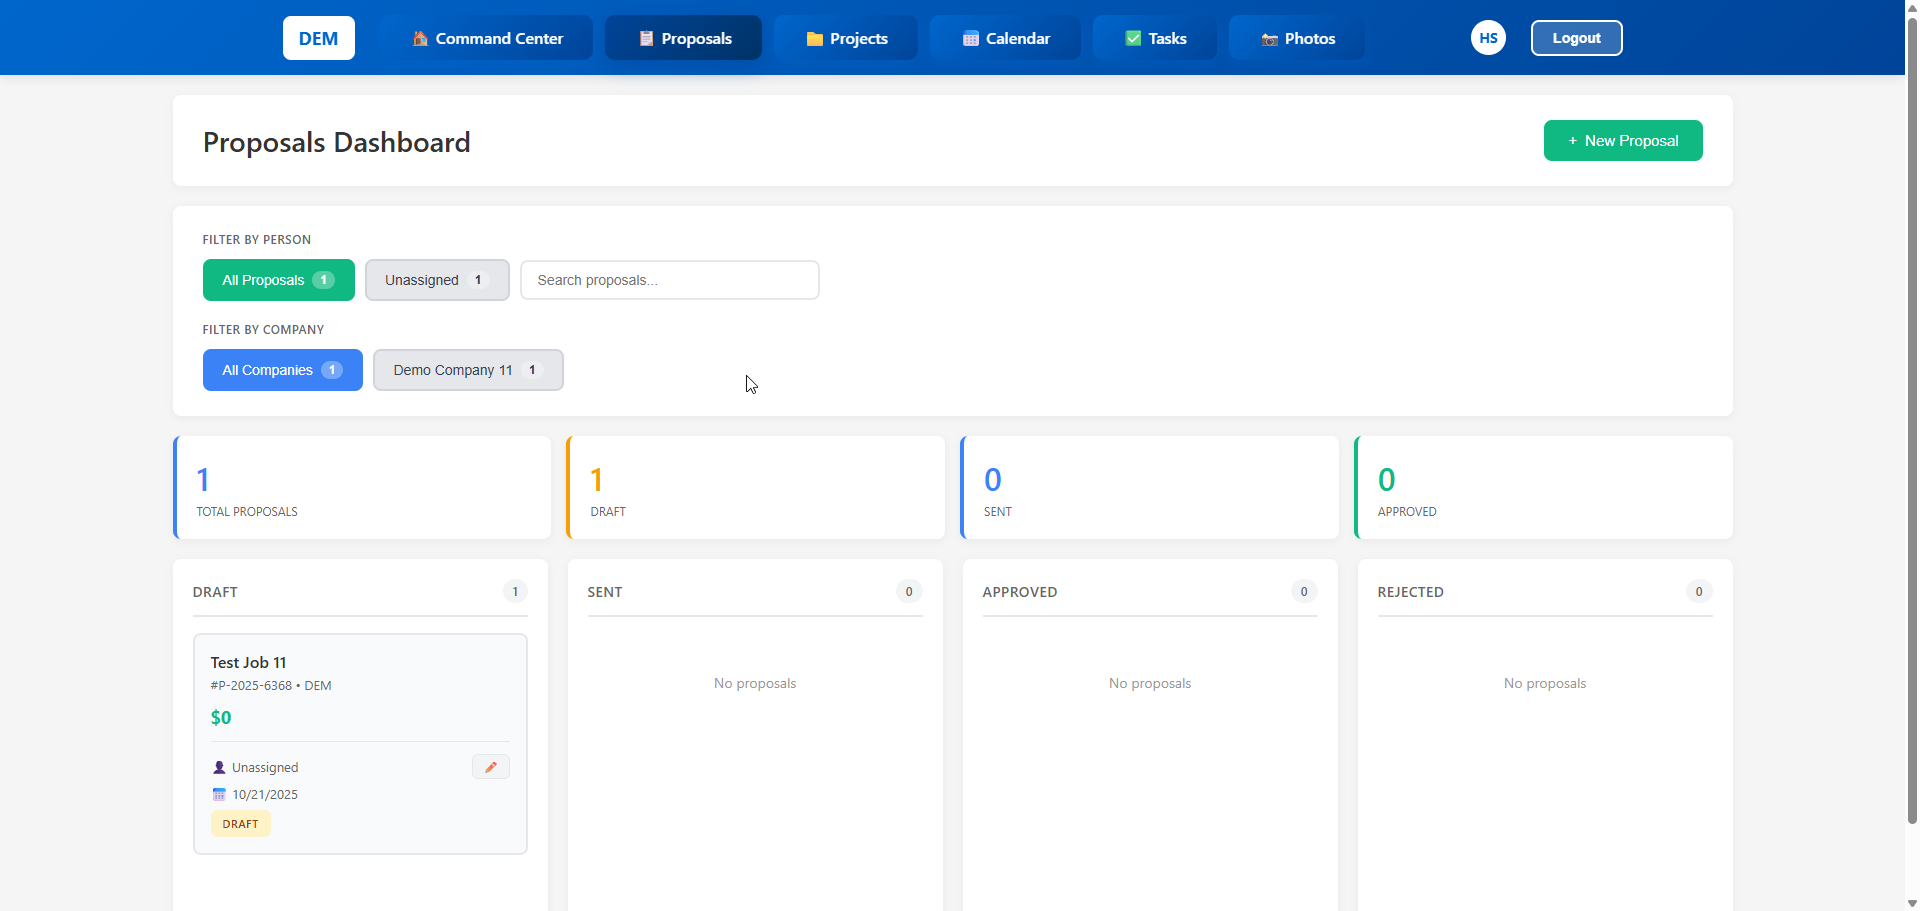
Task: Enable the Demo Company 11 filter
Action: click(468, 370)
